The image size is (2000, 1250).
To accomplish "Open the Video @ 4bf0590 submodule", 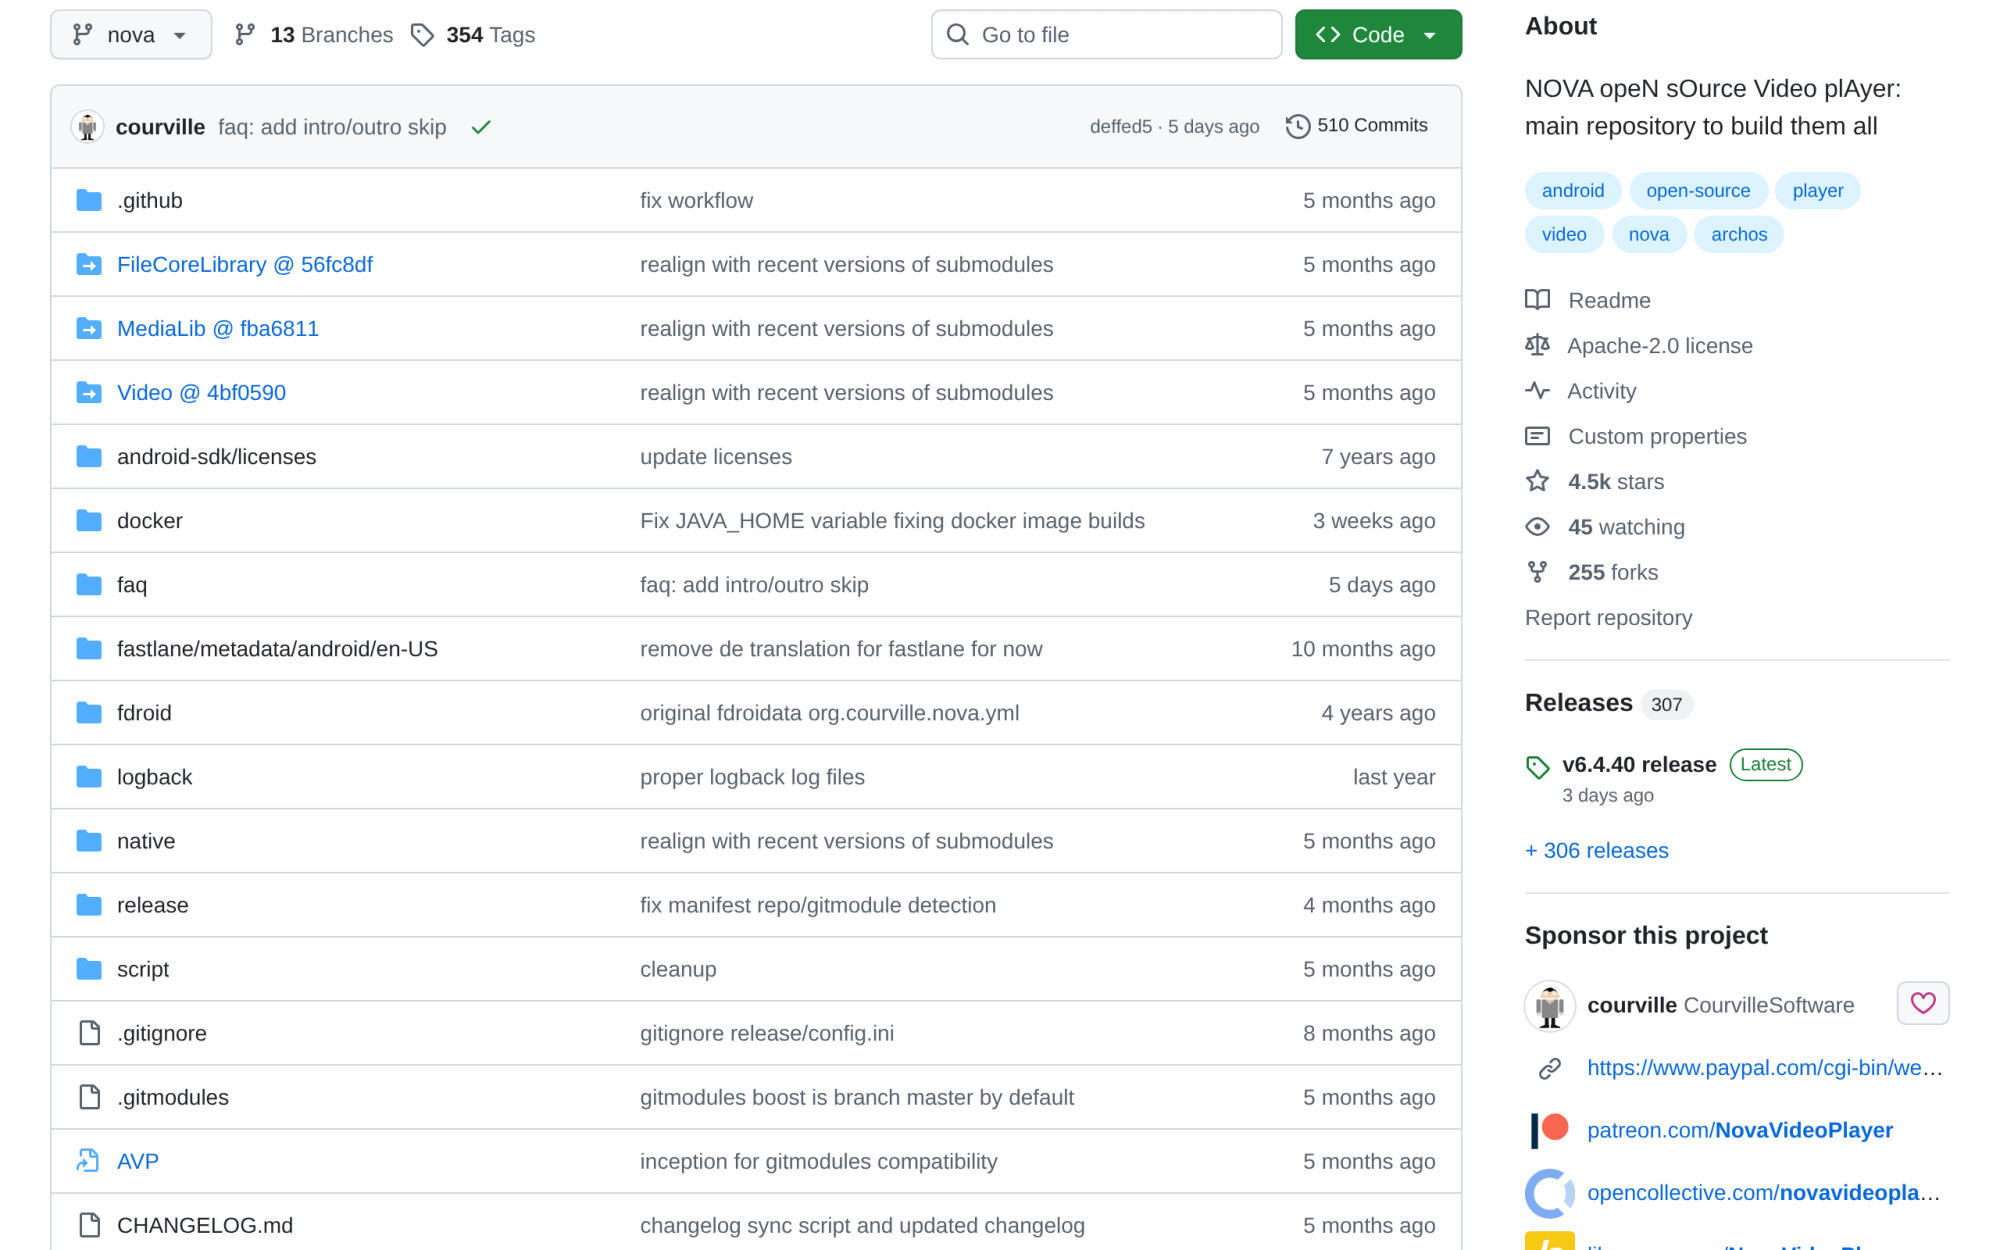I will 201,393.
